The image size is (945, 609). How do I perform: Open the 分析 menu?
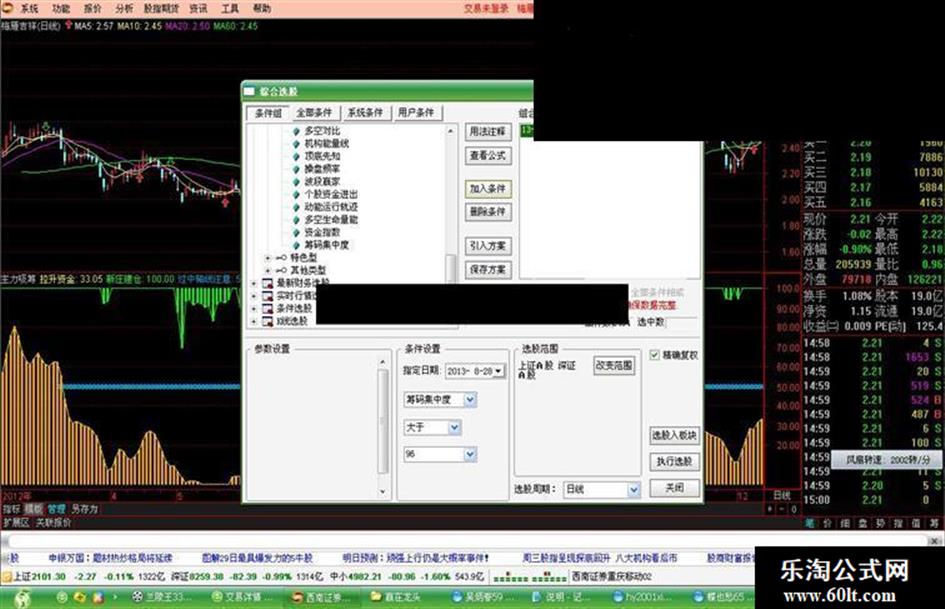(124, 8)
